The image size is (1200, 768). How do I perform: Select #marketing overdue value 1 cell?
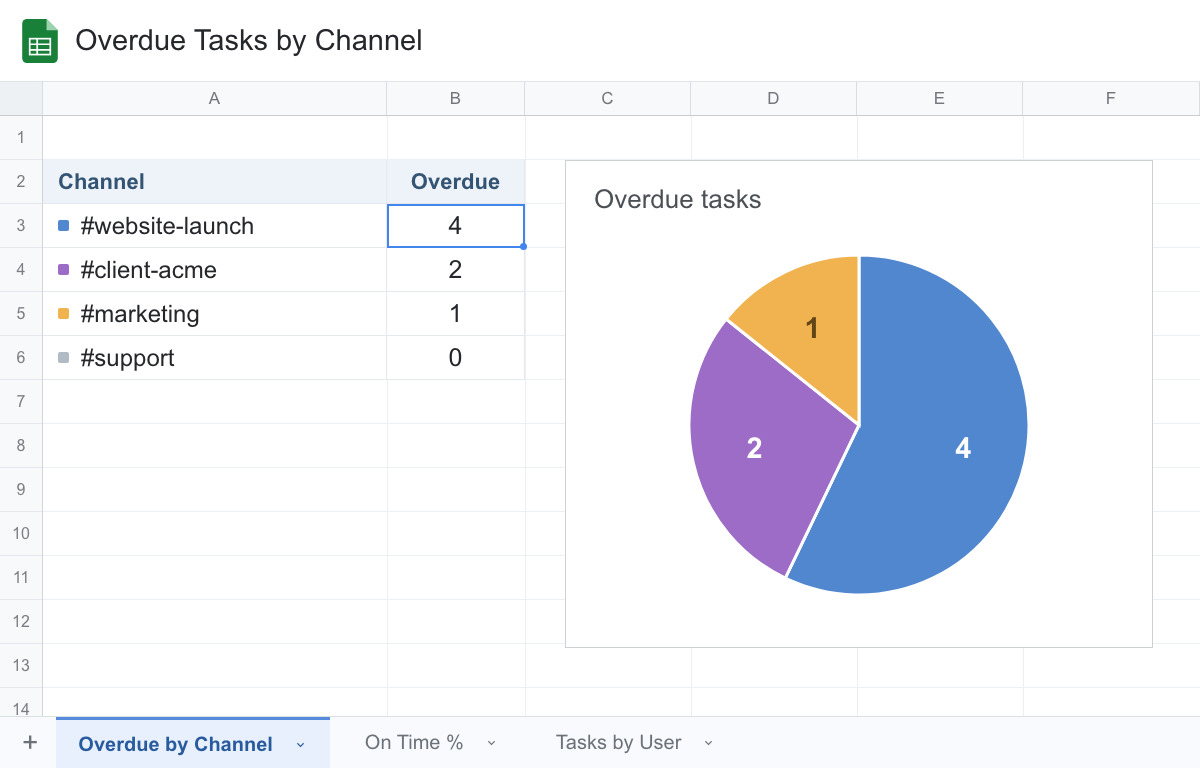coord(455,314)
